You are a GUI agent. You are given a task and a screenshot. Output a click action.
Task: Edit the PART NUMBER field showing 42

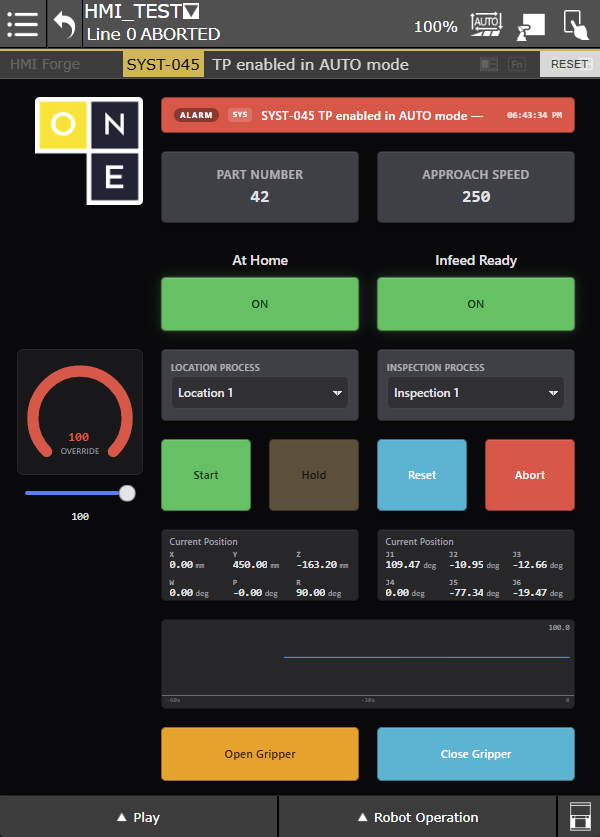[x=260, y=187]
